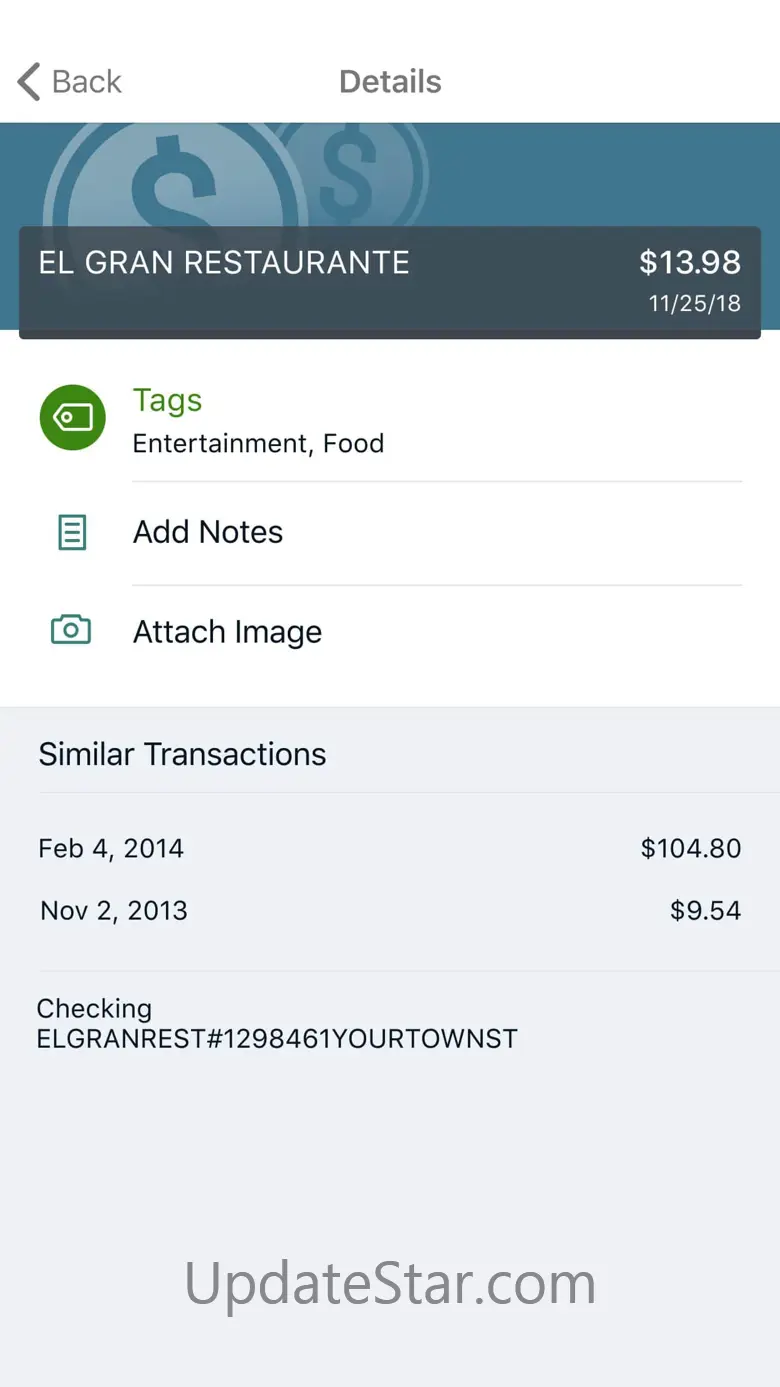Screen dimensions: 780x1387
Task: Choose Attach Image
Action: (x=228, y=632)
